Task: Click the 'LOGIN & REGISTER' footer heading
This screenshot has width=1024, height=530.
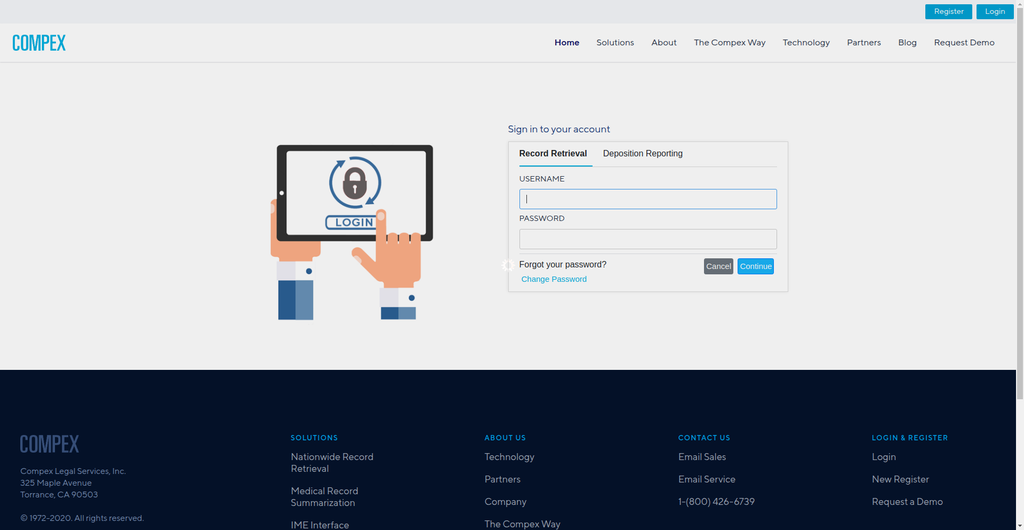Action: tap(910, 438)
